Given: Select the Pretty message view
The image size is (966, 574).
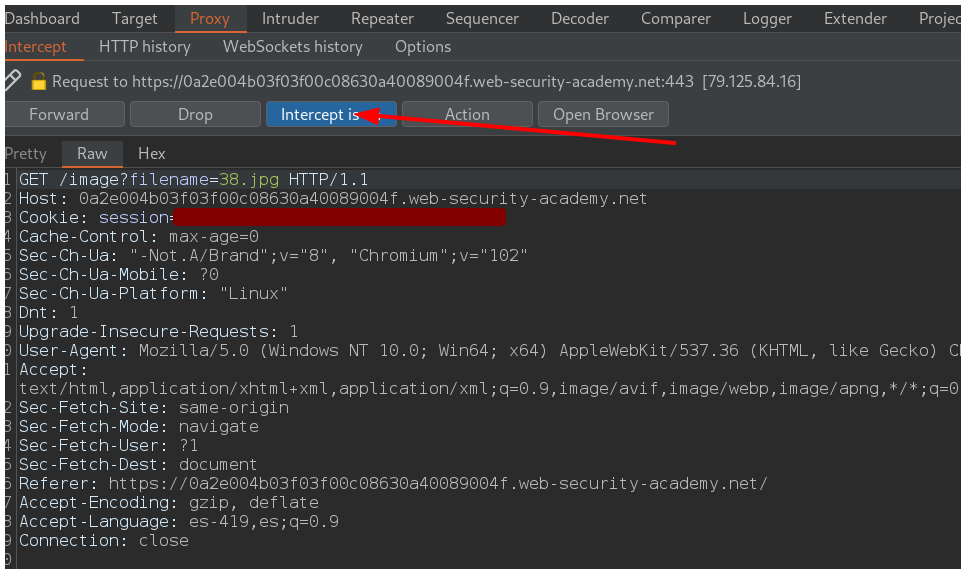Looking at the screenshot, I should point(25,153).
